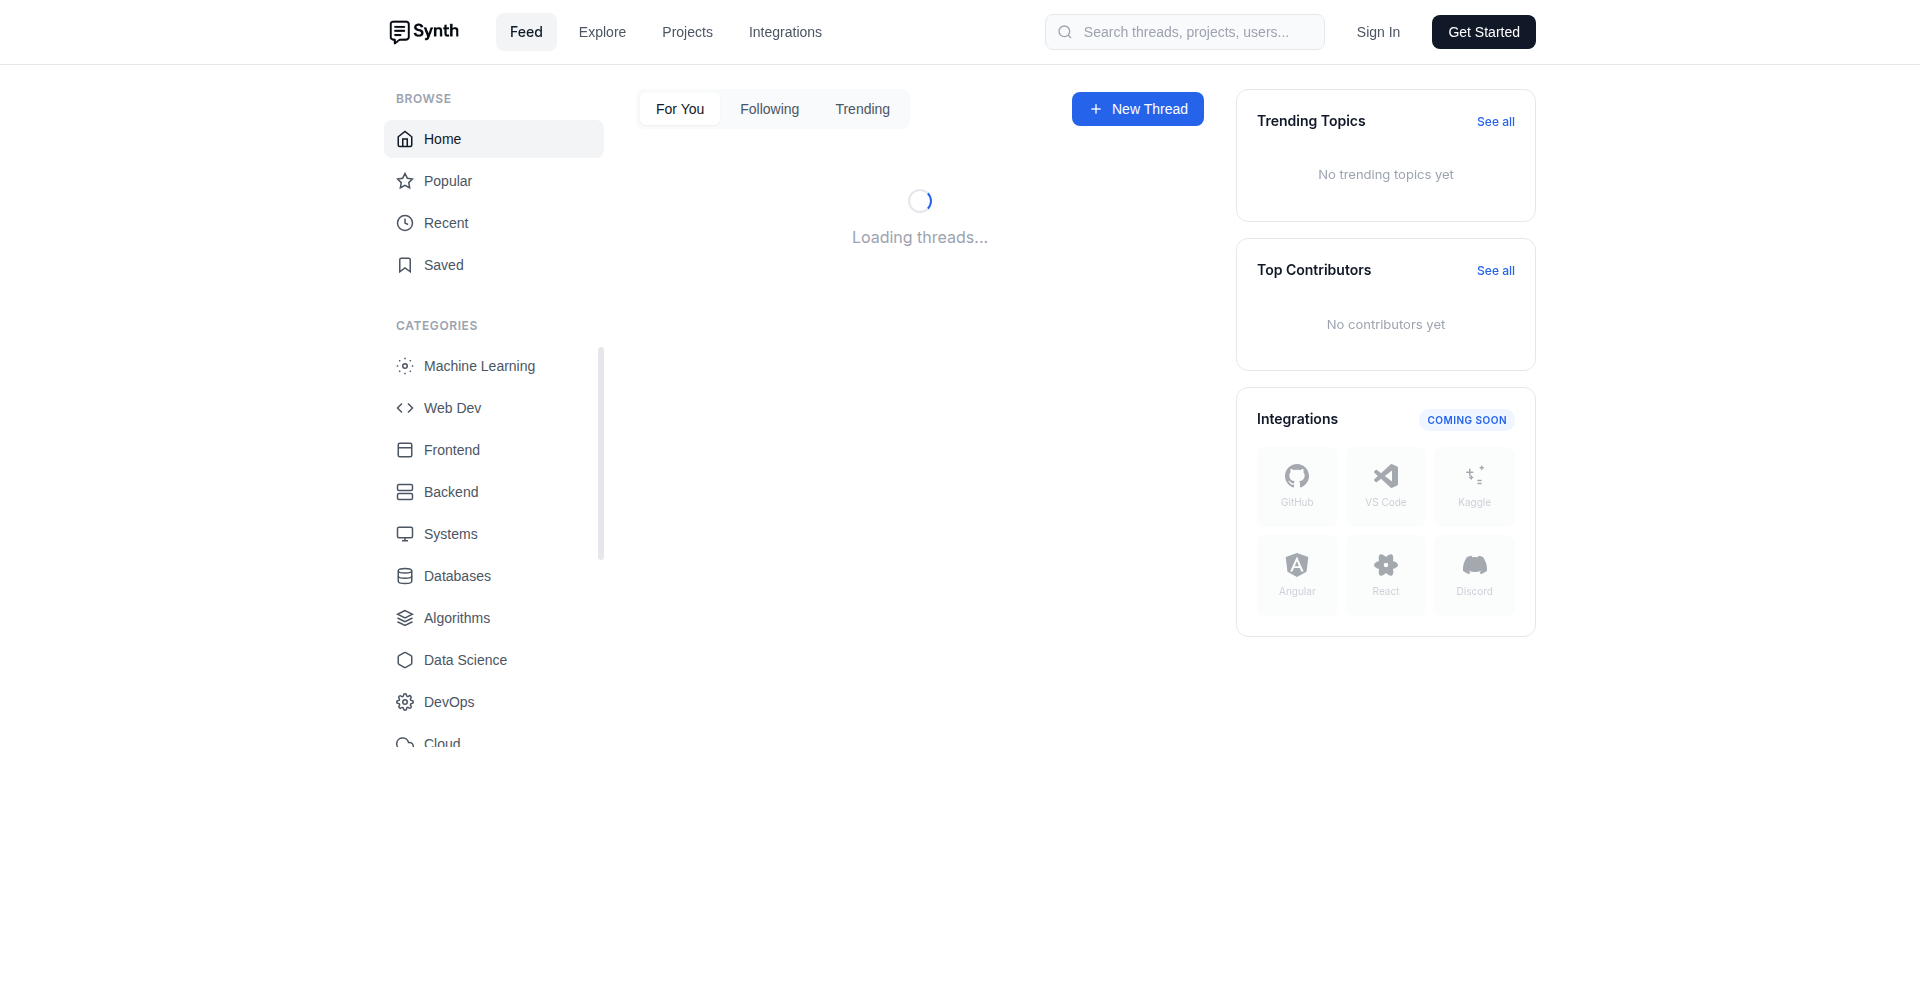Click the Kaggle integration icon

coord(1474,476)
